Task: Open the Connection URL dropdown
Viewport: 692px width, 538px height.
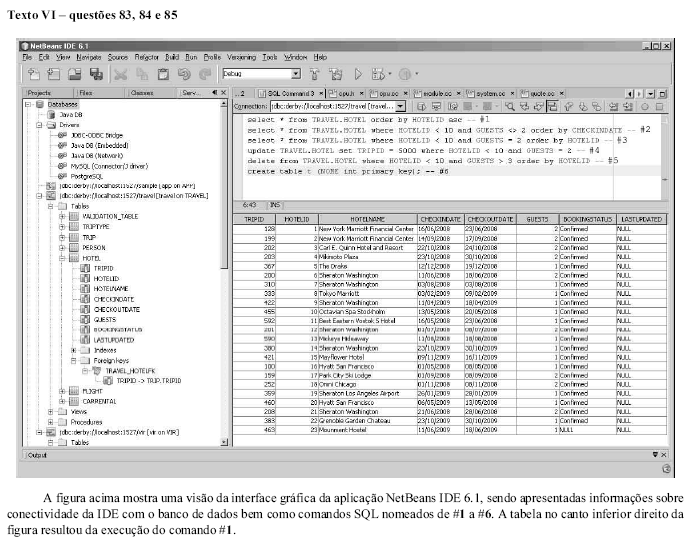Action: [400, 106]
